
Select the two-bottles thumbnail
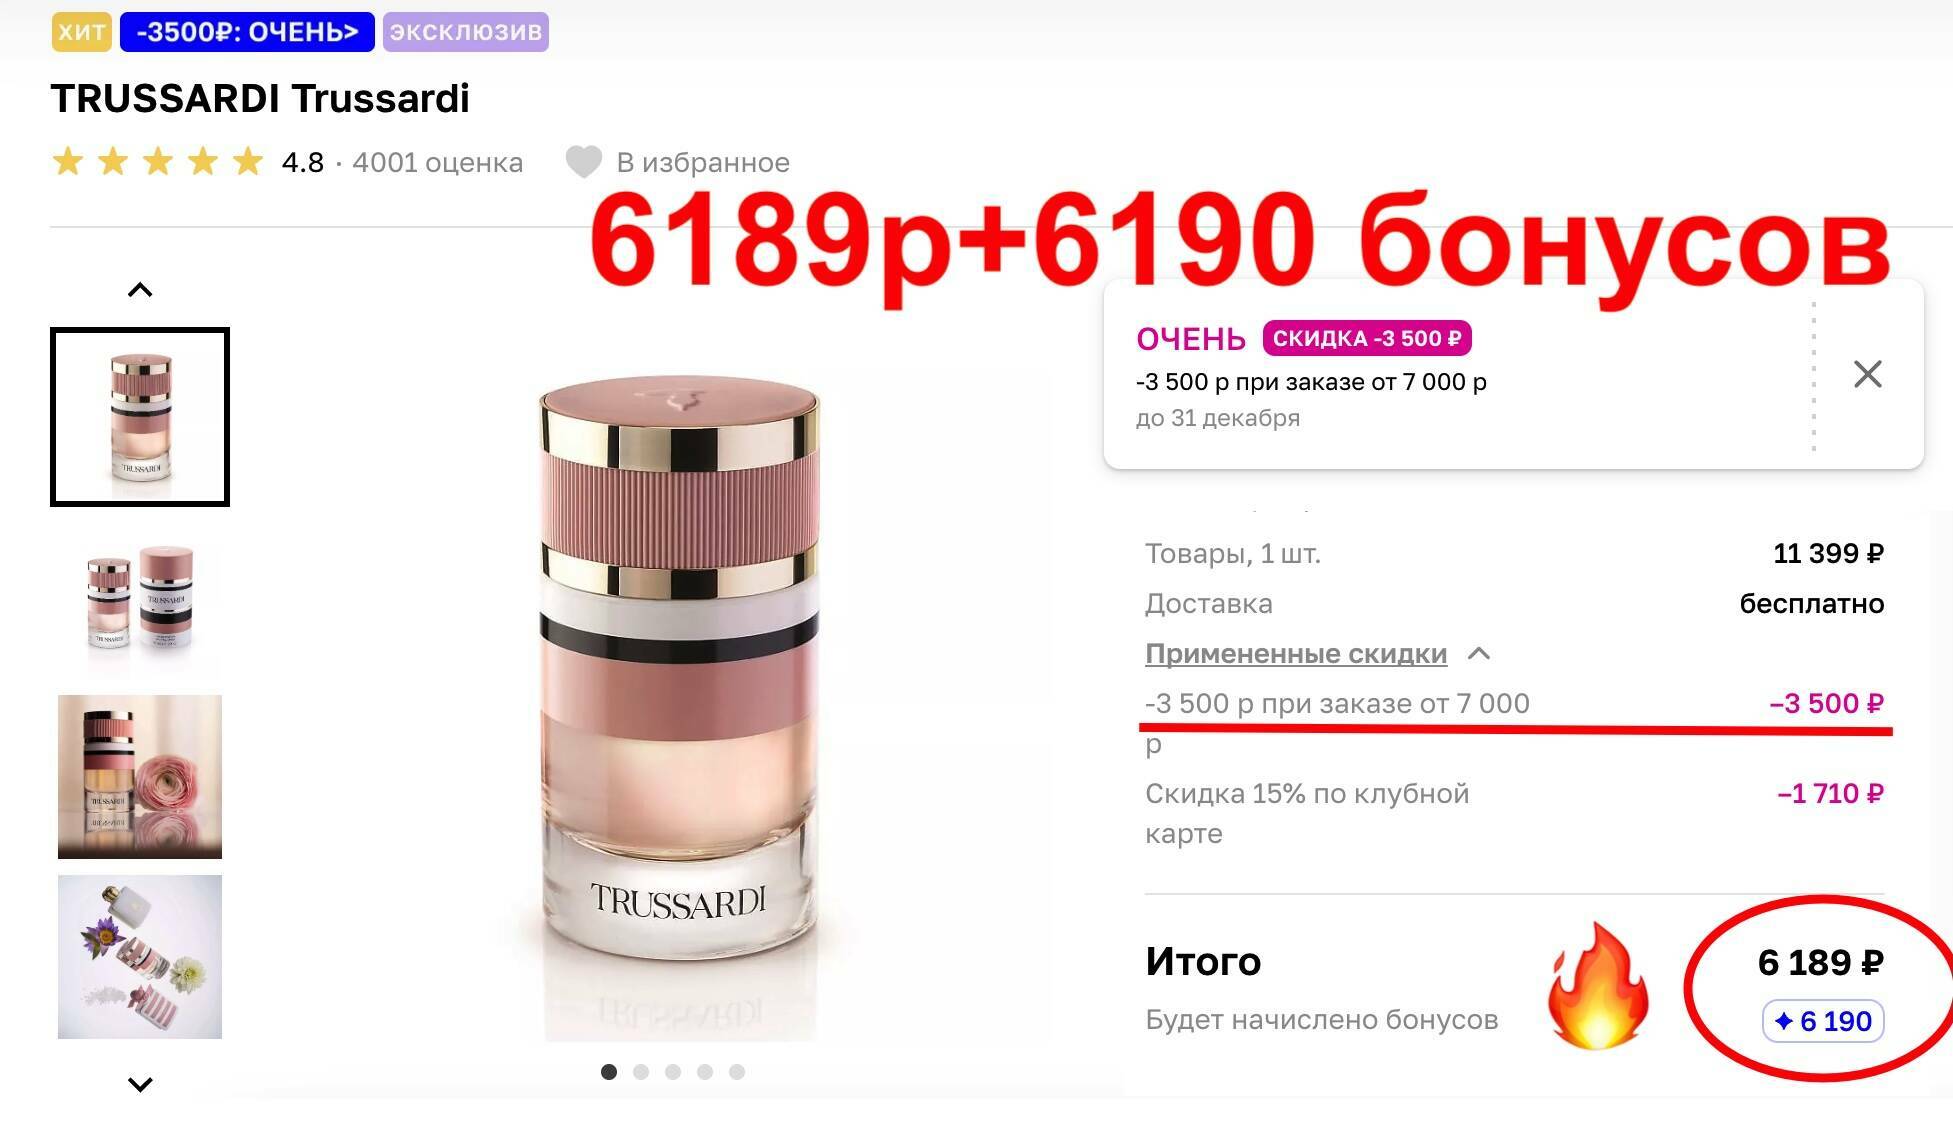[140, 597]
